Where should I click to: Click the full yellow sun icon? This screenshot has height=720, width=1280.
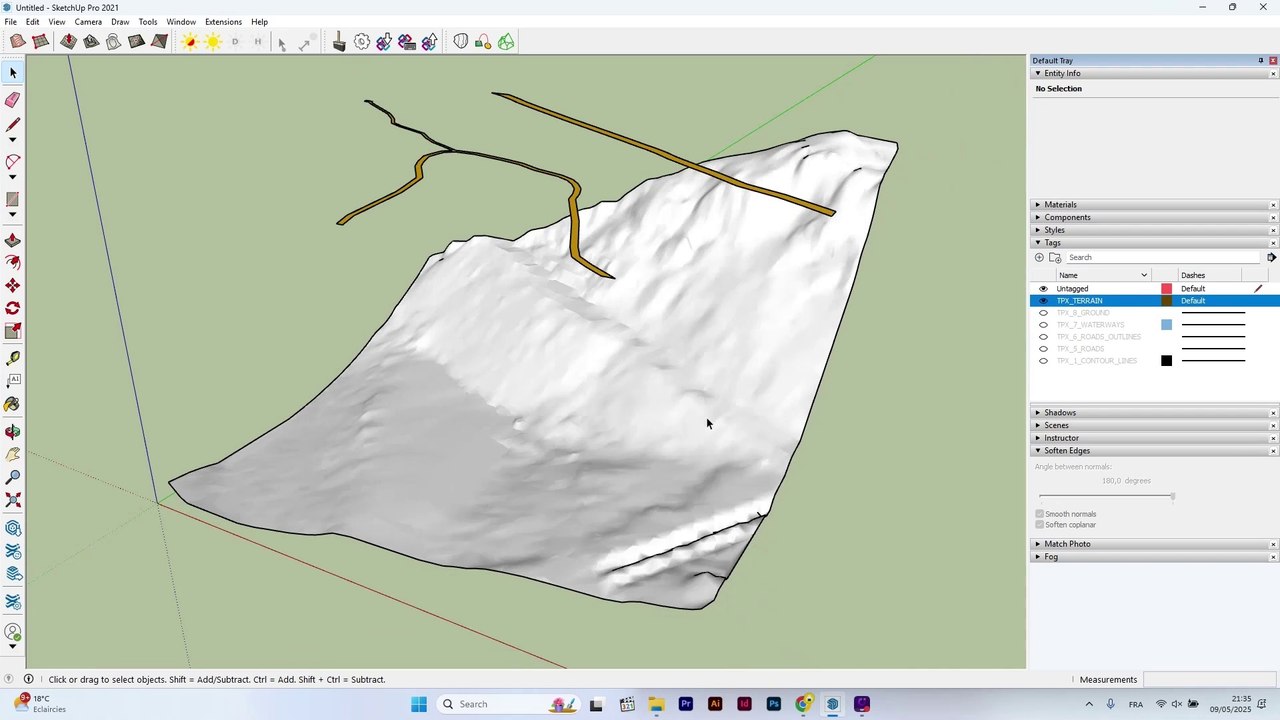click(x=213, y=41)
